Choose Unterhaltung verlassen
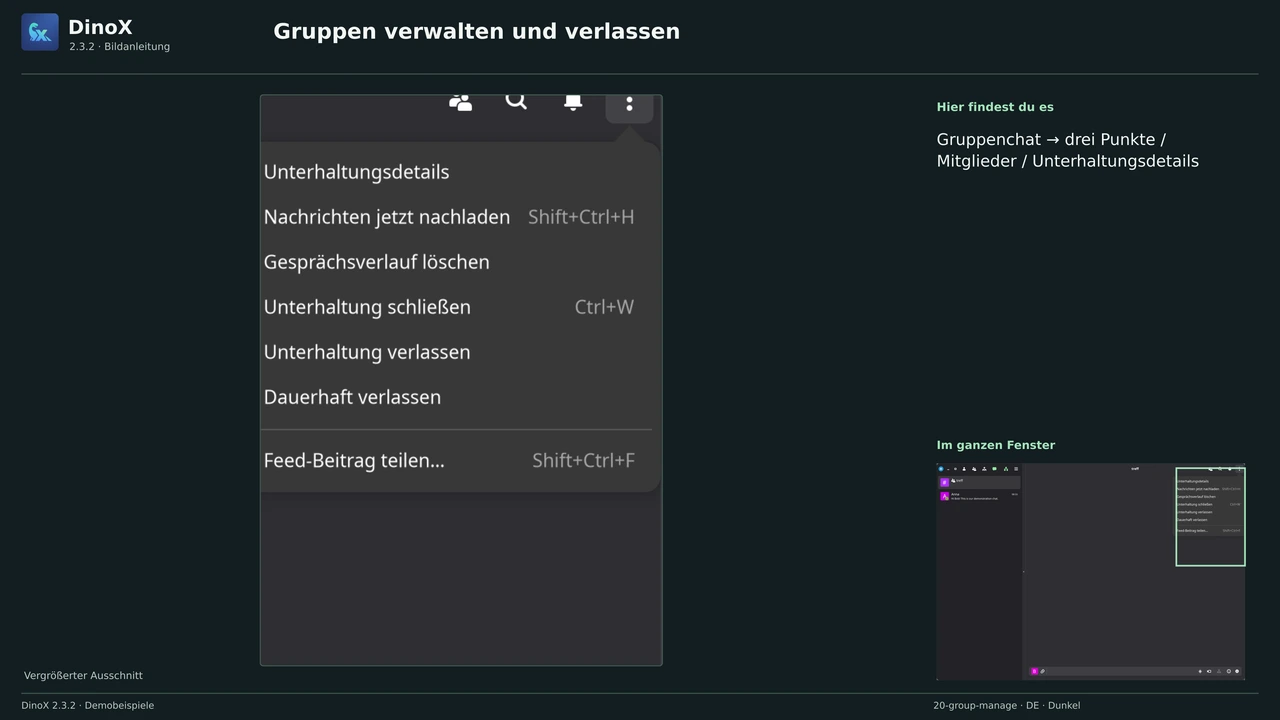Viewport: 1280px width, 720px height. point(455,352)
